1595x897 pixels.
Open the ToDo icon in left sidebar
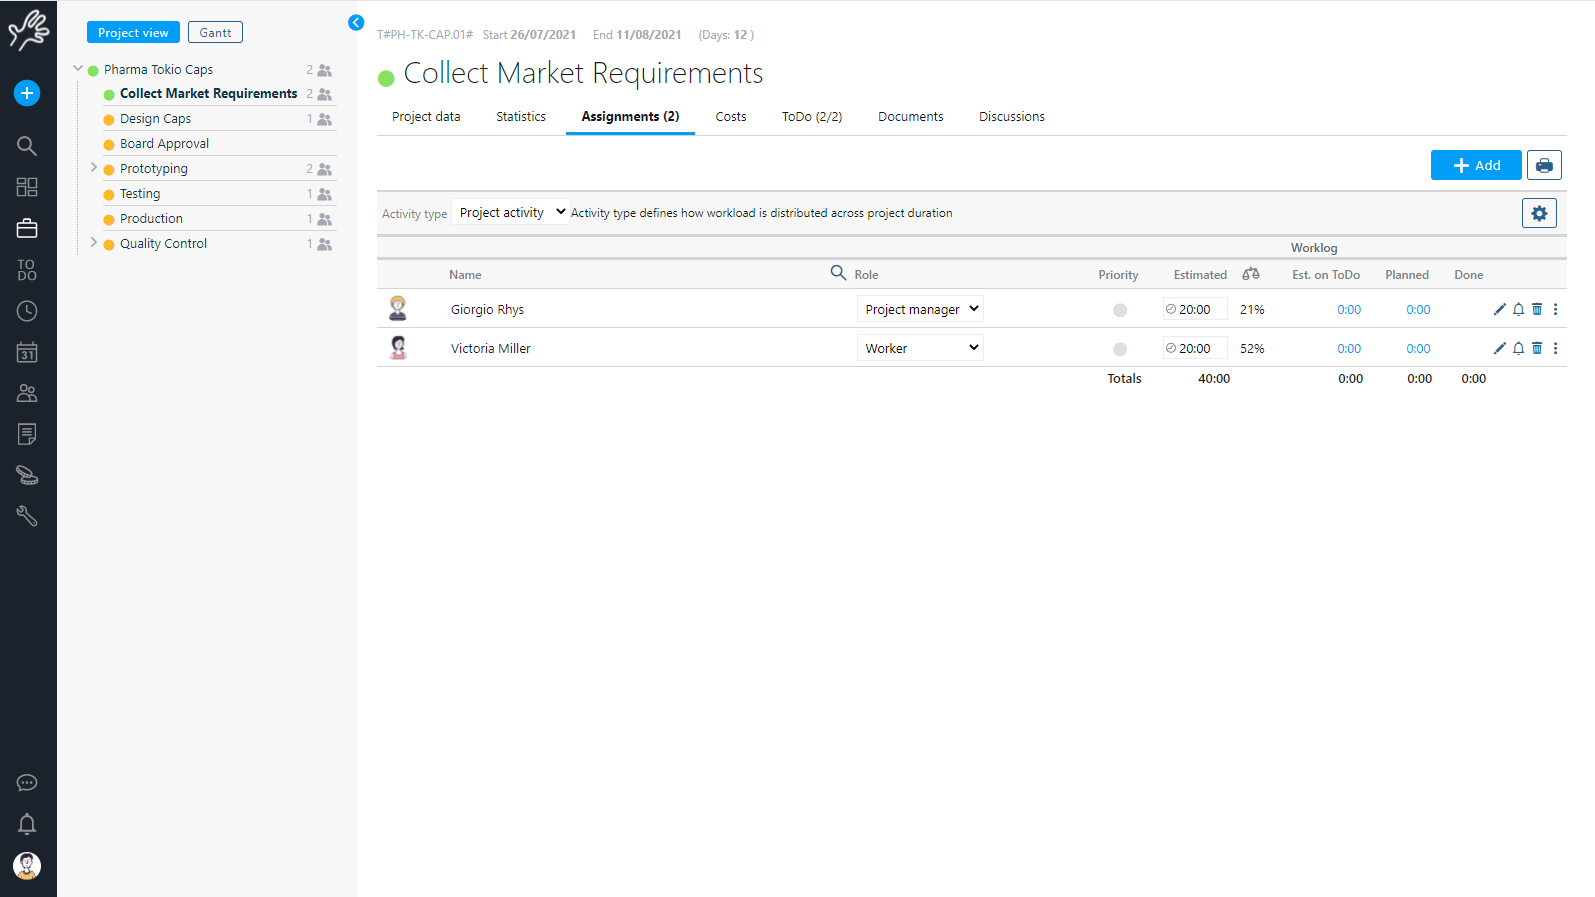(27, 270)
